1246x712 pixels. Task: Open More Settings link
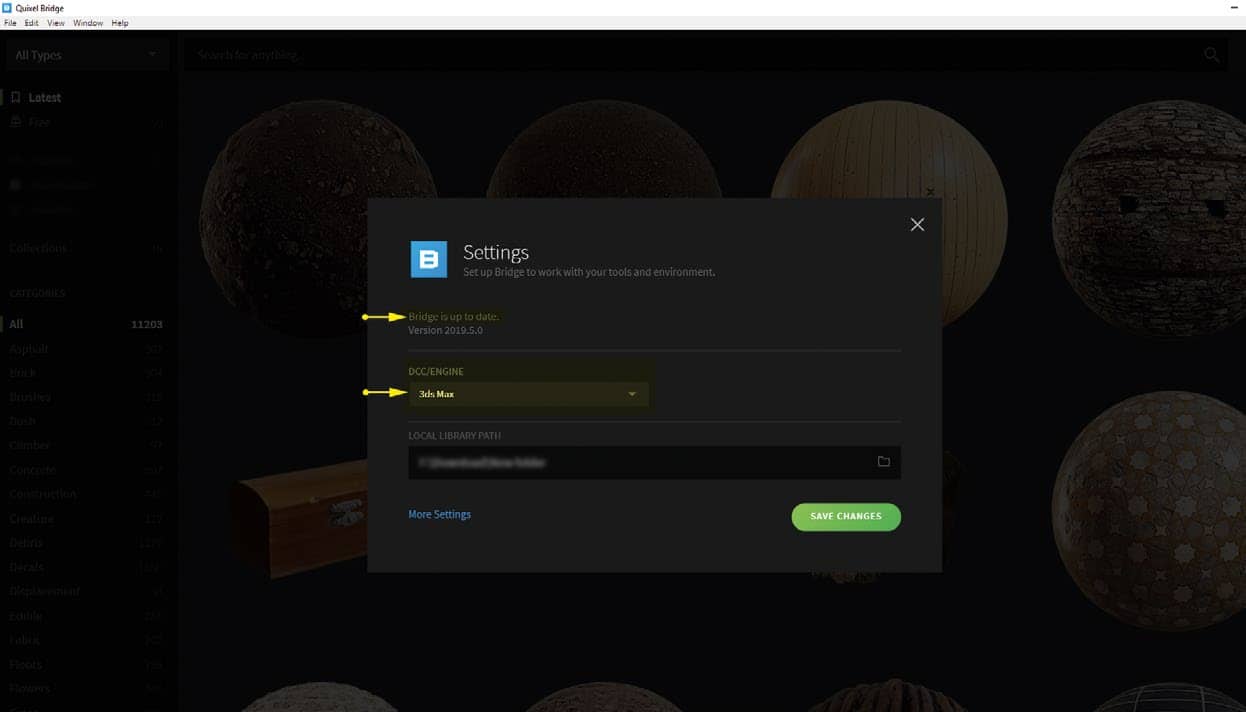point(439,514)
